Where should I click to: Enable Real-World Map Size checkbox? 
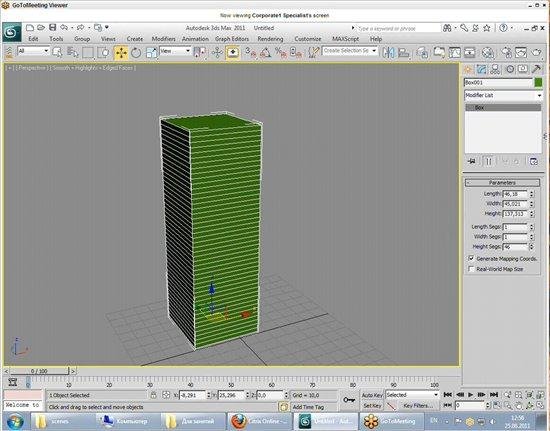tap(471, 269)
